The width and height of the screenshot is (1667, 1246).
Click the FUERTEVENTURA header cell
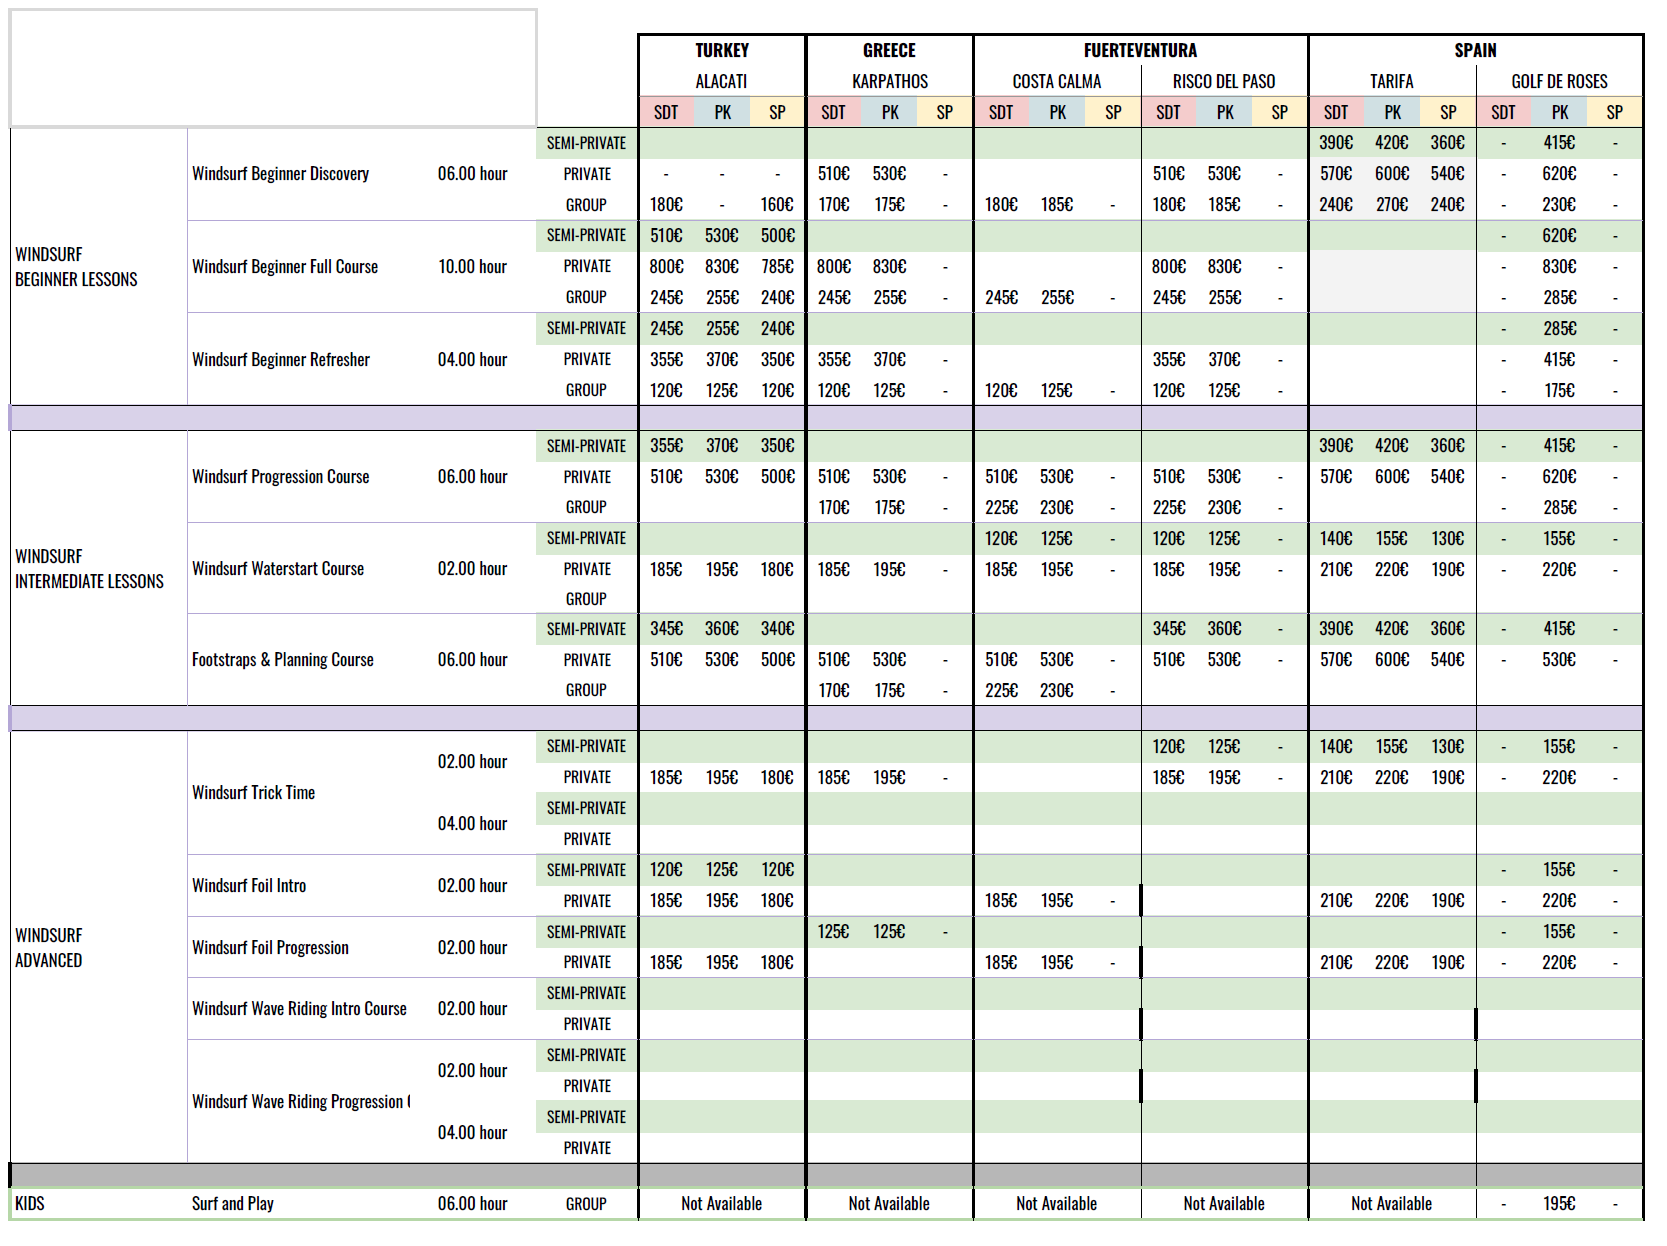point(1140,50)
